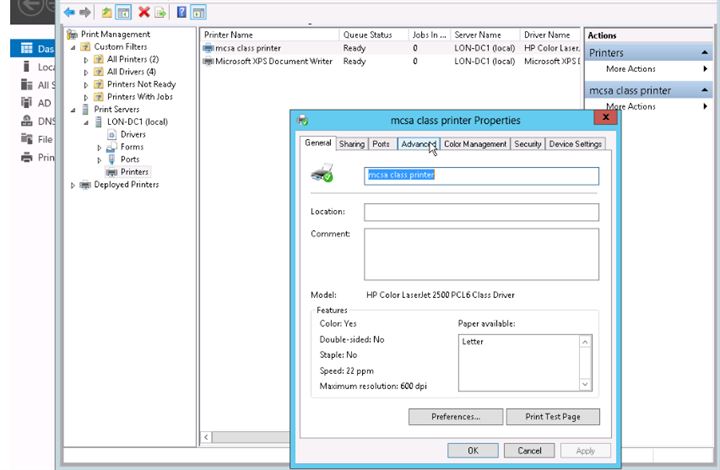This screenshot has height=470, width=720.
Task: Click the Comment text box
Action: click(482, 254)
